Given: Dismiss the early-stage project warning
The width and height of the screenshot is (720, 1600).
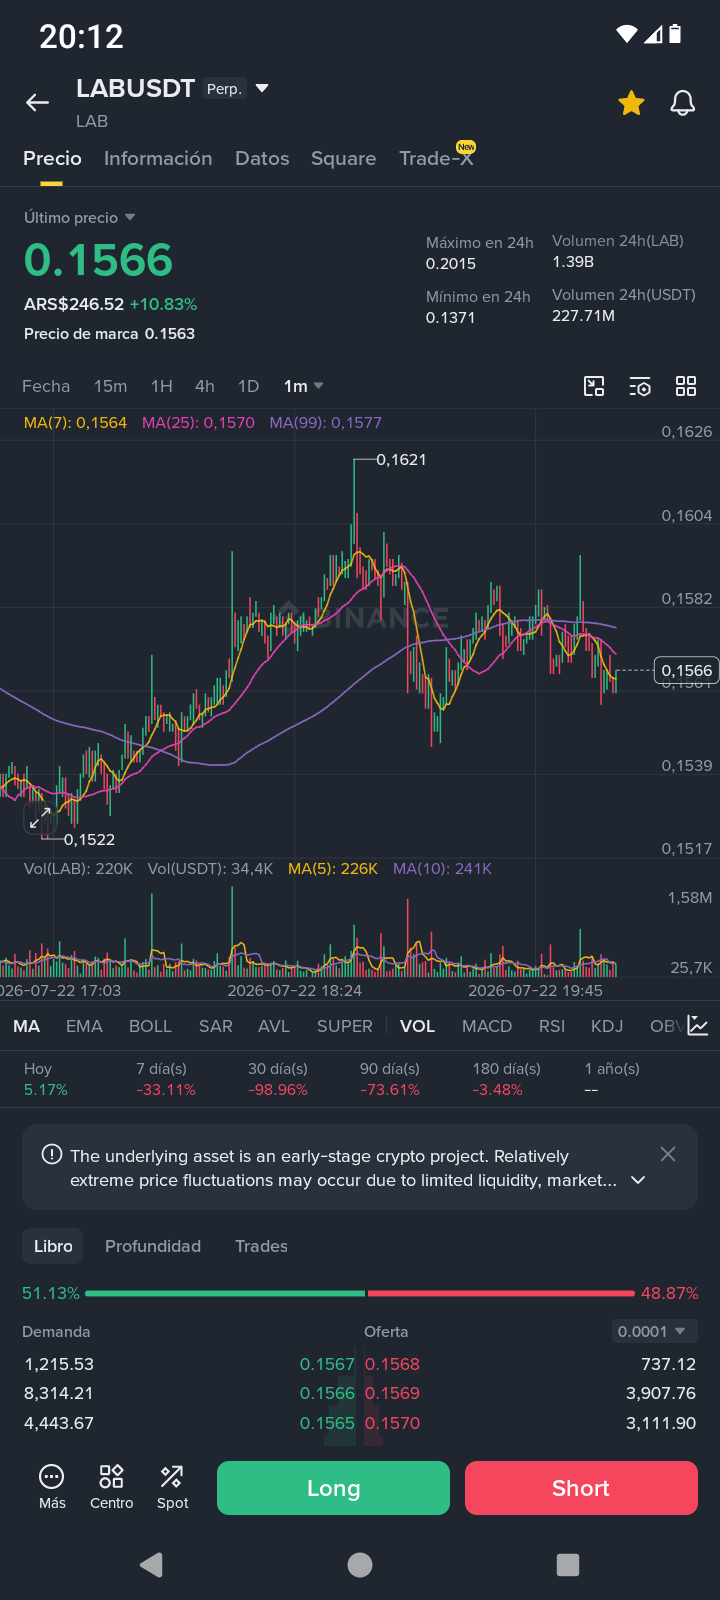Looking at the screenshot, I should [x=668, y=1154].
